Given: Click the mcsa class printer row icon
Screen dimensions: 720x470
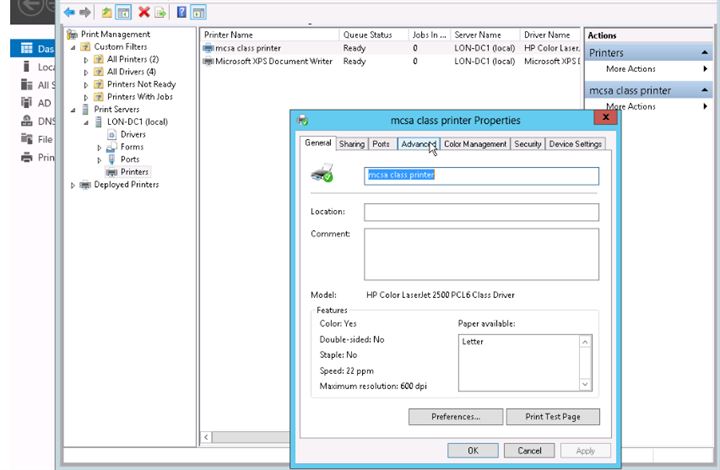Looking at the screenshot, I should [208, 48].
